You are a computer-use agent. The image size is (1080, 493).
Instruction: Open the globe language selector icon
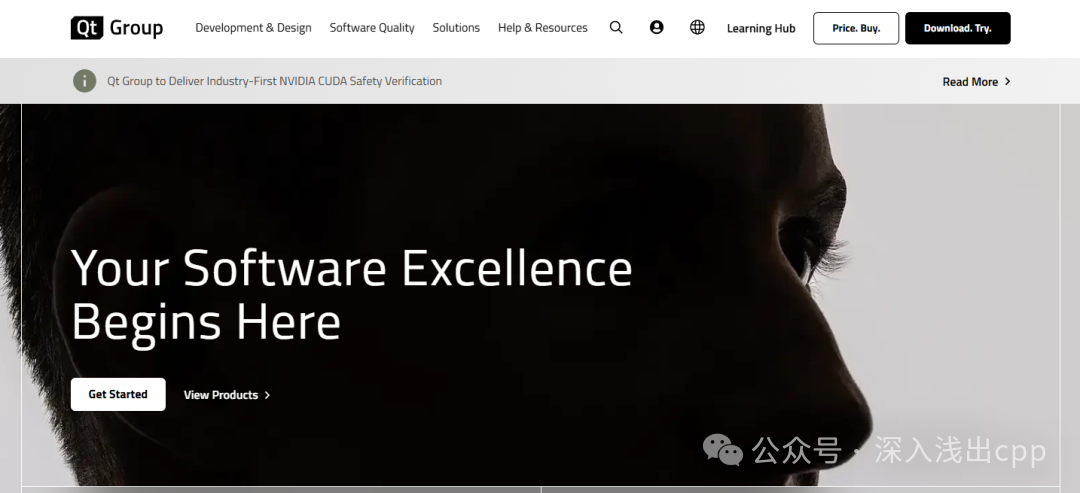click(x=697, y=28)
